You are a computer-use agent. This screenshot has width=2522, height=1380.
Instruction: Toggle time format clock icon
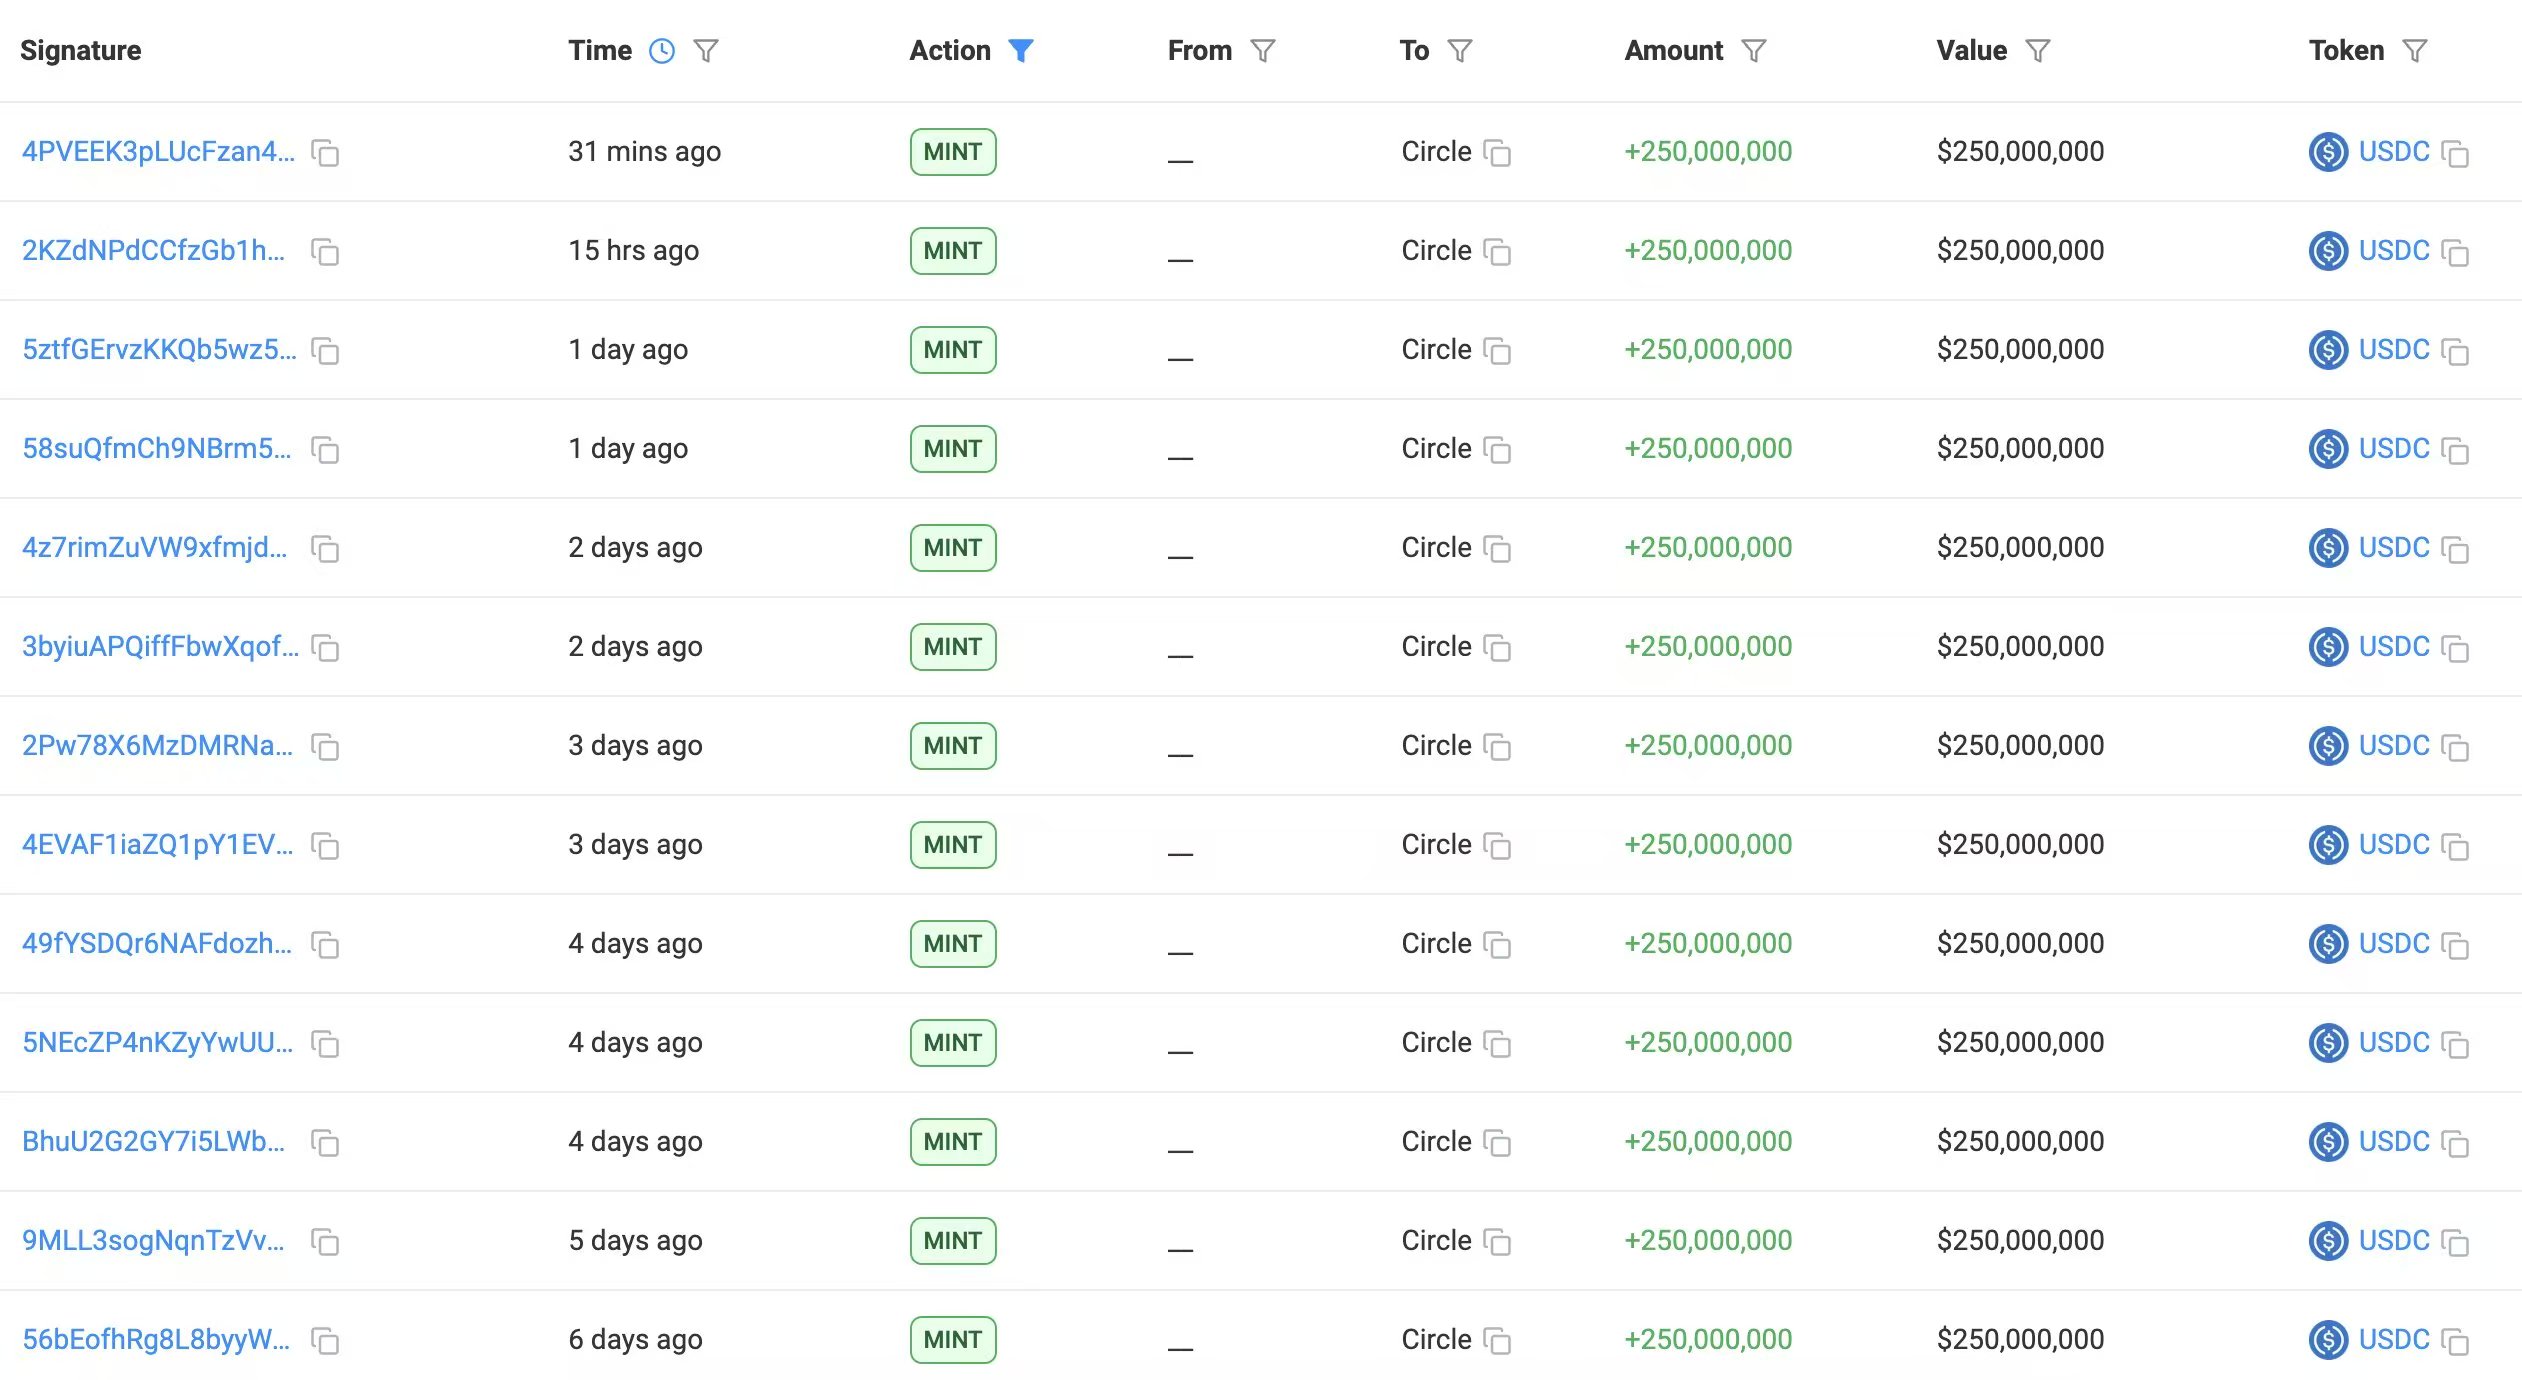(662, 51)
